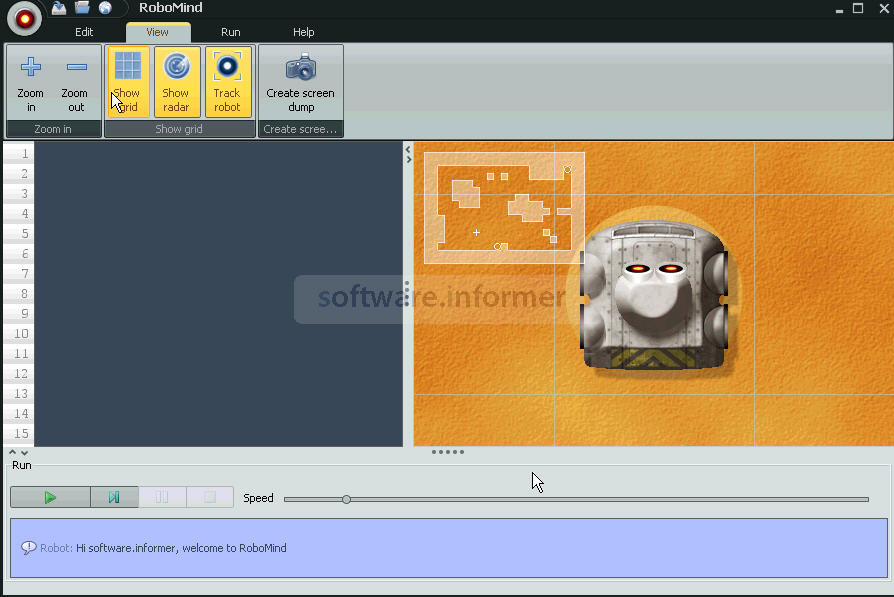Click the open folder icon in title bar
This screenshot has width=894, height=597.
pyautogui.click(x=82, y=7)
